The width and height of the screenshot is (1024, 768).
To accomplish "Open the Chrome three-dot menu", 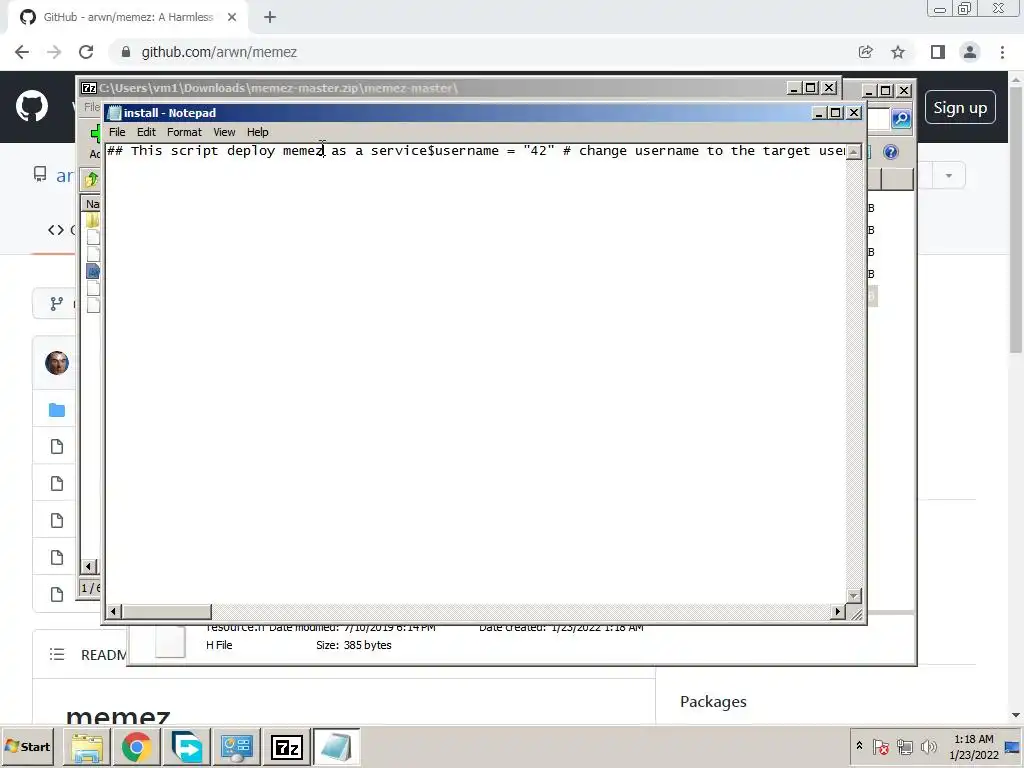I will tap(1002, 52).
